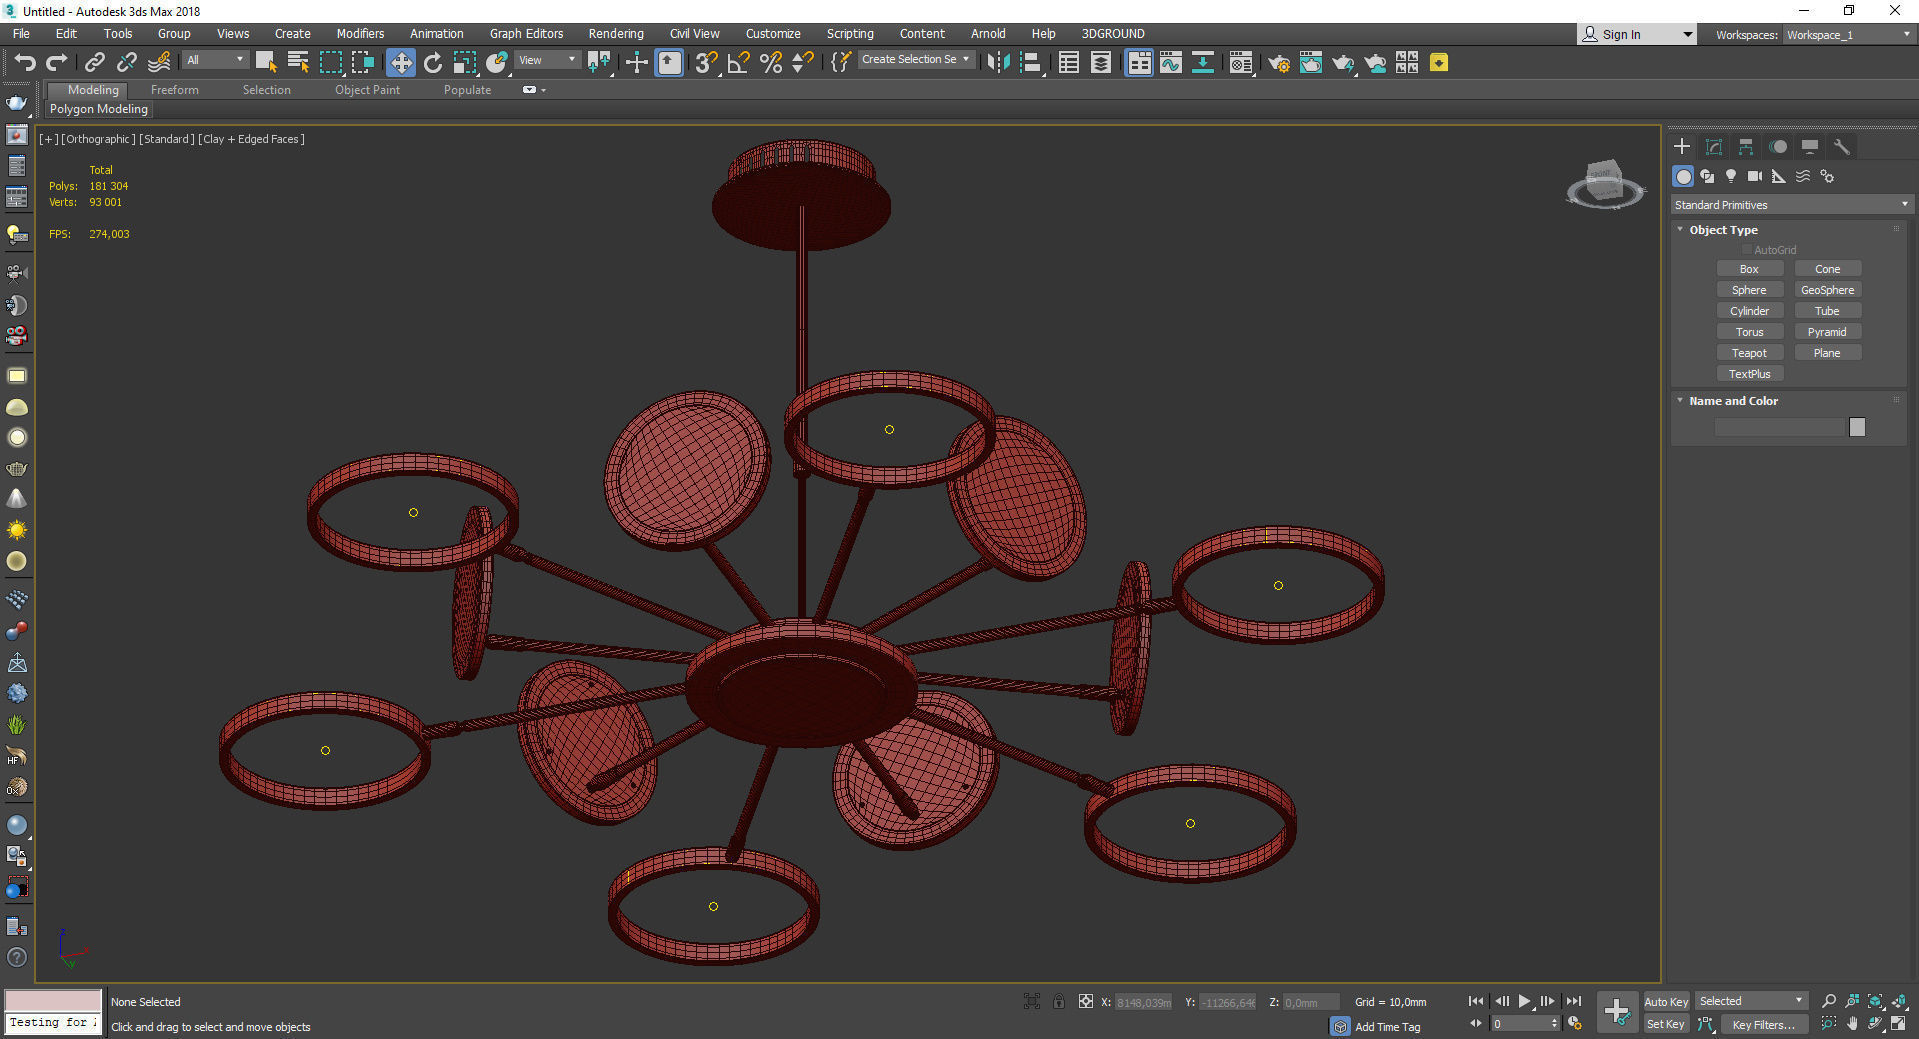Image resolution: width=1919 pixels, height=1039 pixels.
Task: Toggle the Set Key mode
Action: 1666,1024
